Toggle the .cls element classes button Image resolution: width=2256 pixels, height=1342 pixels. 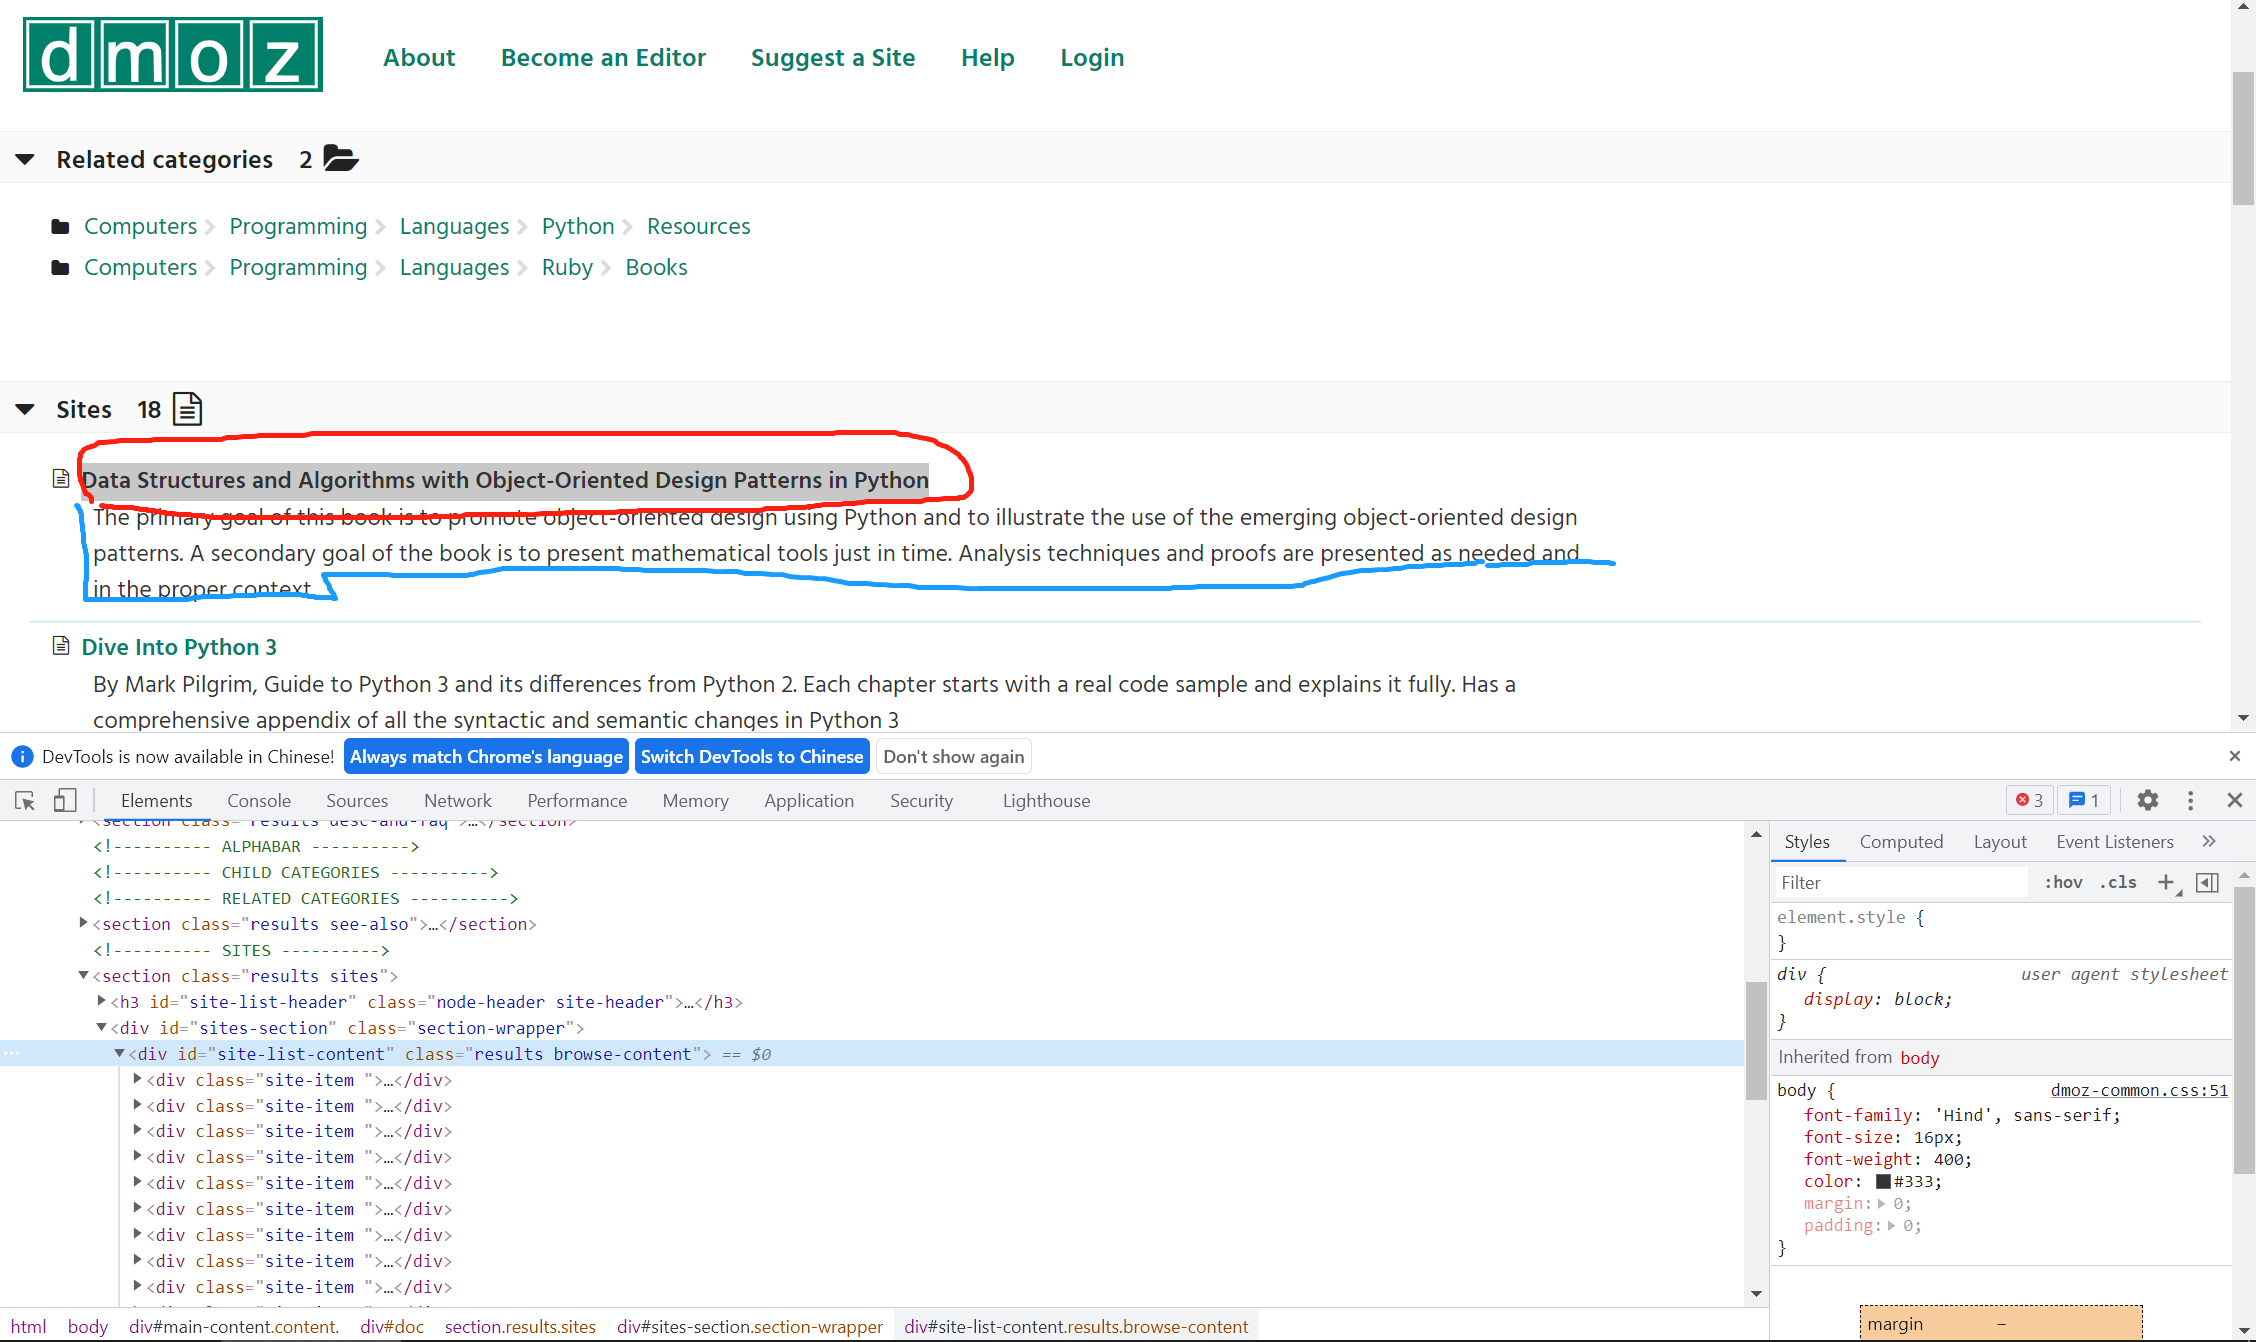click(2118, 882)
